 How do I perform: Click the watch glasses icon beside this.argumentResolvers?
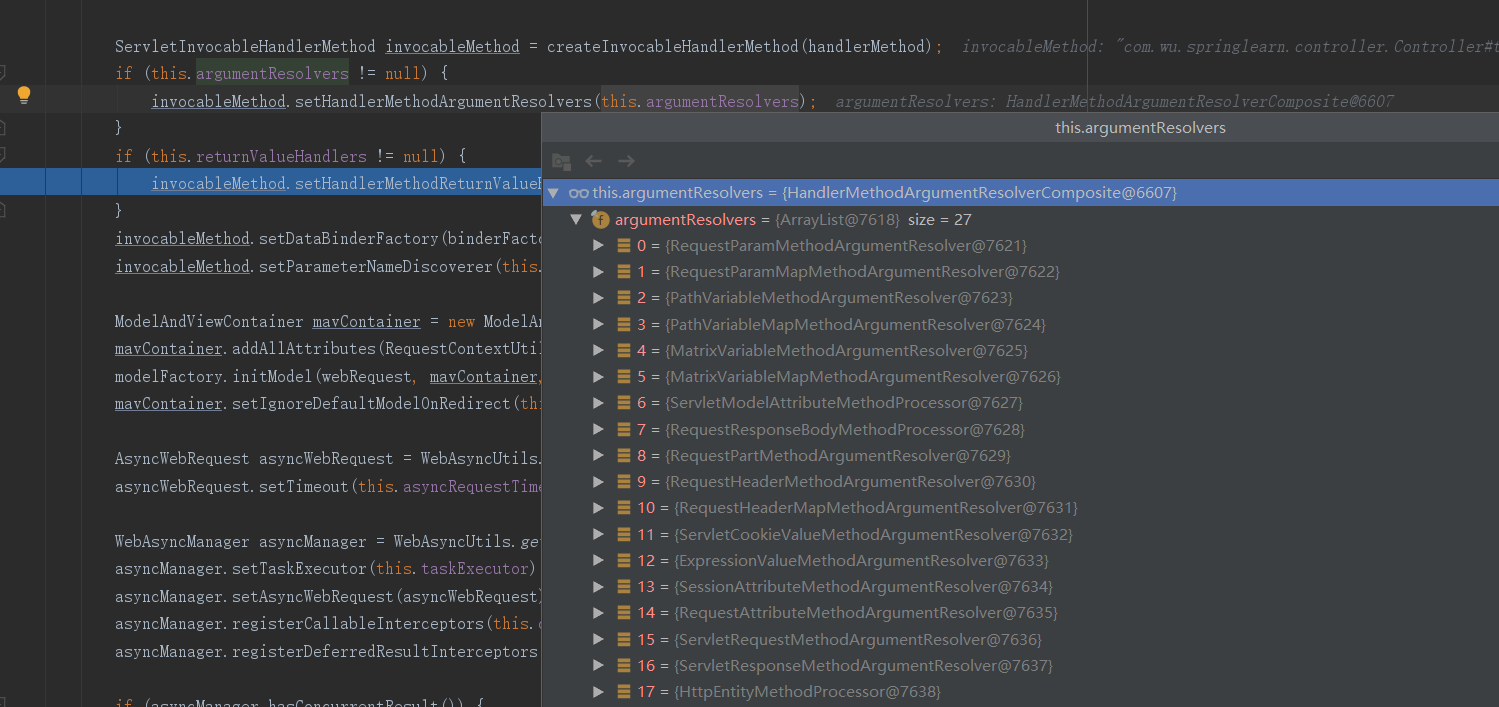click(578, 192)
